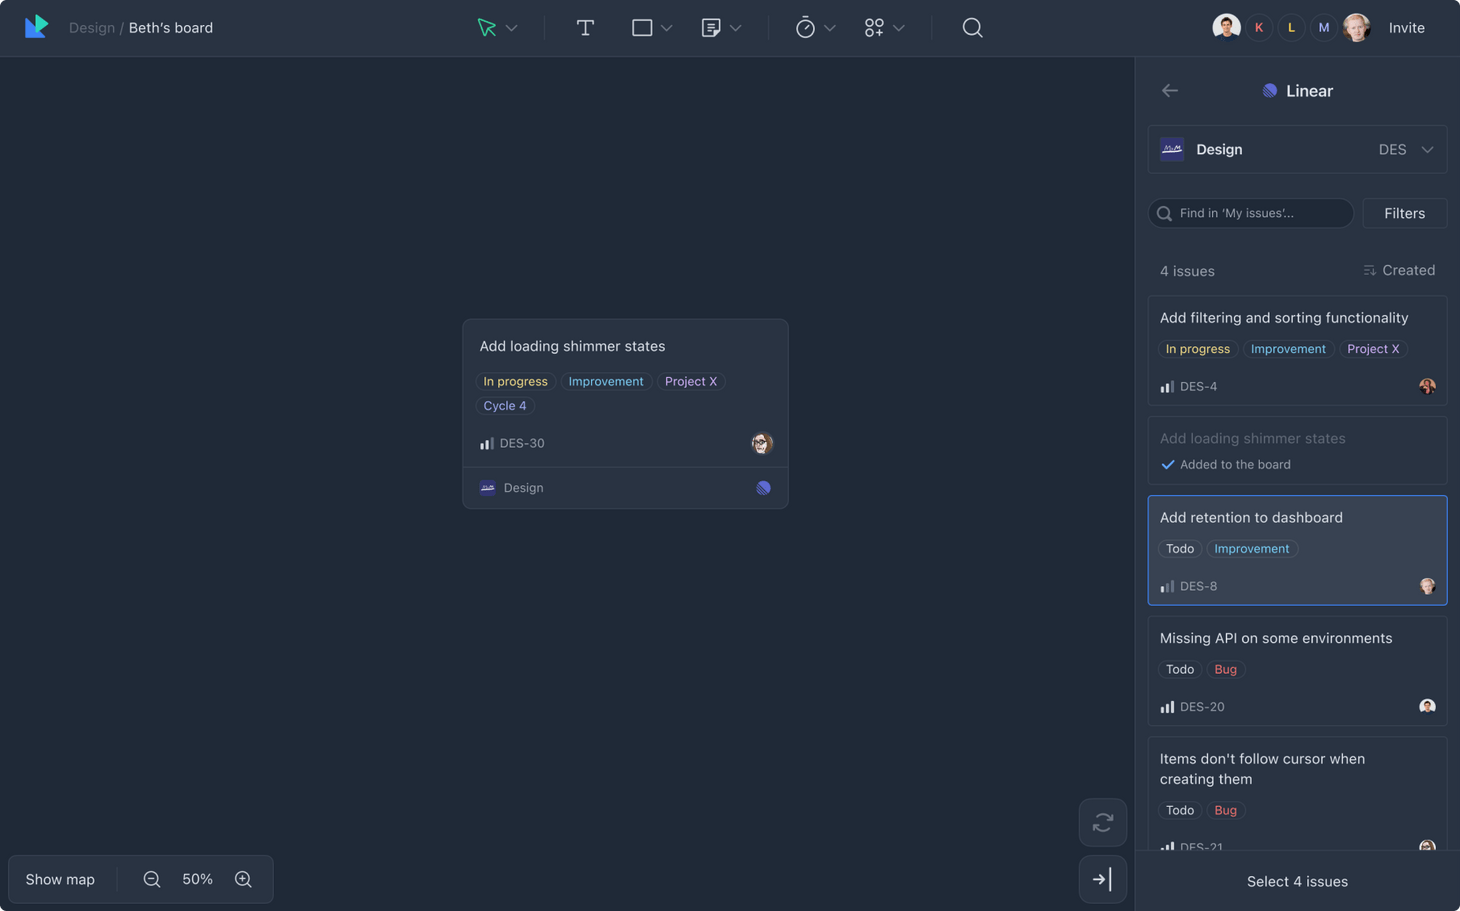
Task: Open the Filters panel
Action: 1404,212
